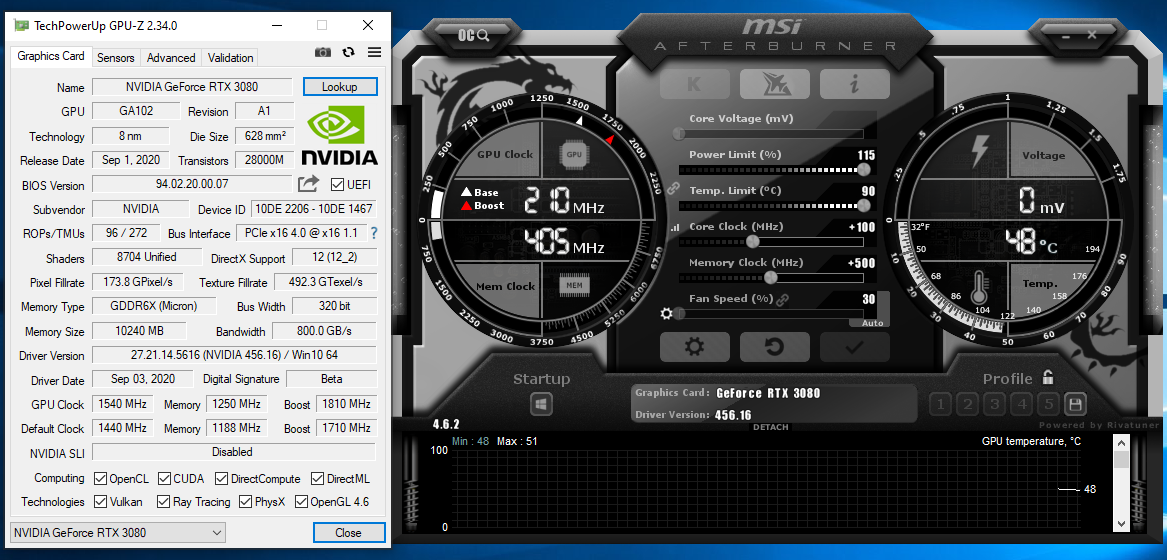Click the BIOS Version field
Screen dimensions: 1167x560
coord(192,184)
